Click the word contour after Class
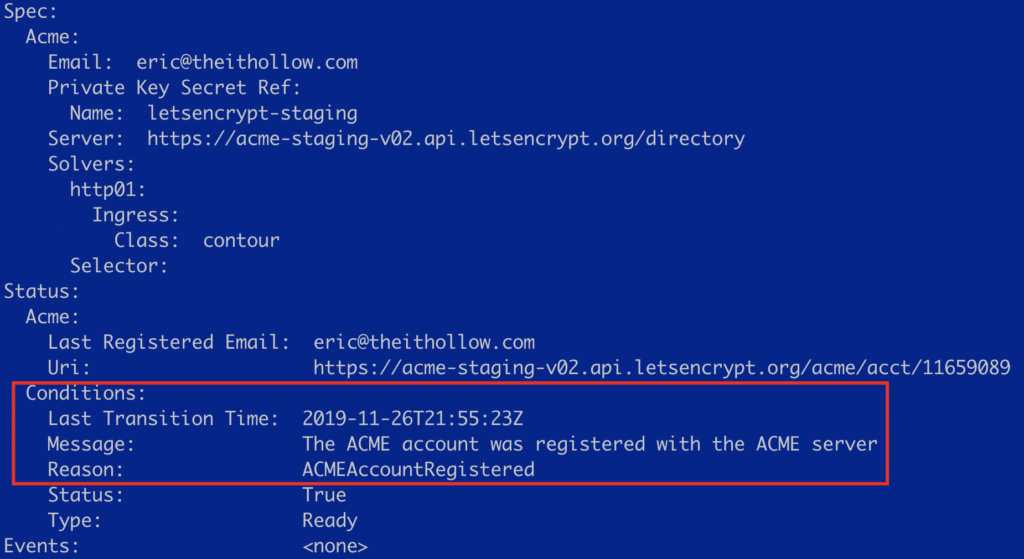The height and width of the screenshot is (559, 1024). click(x=241, y=240)
